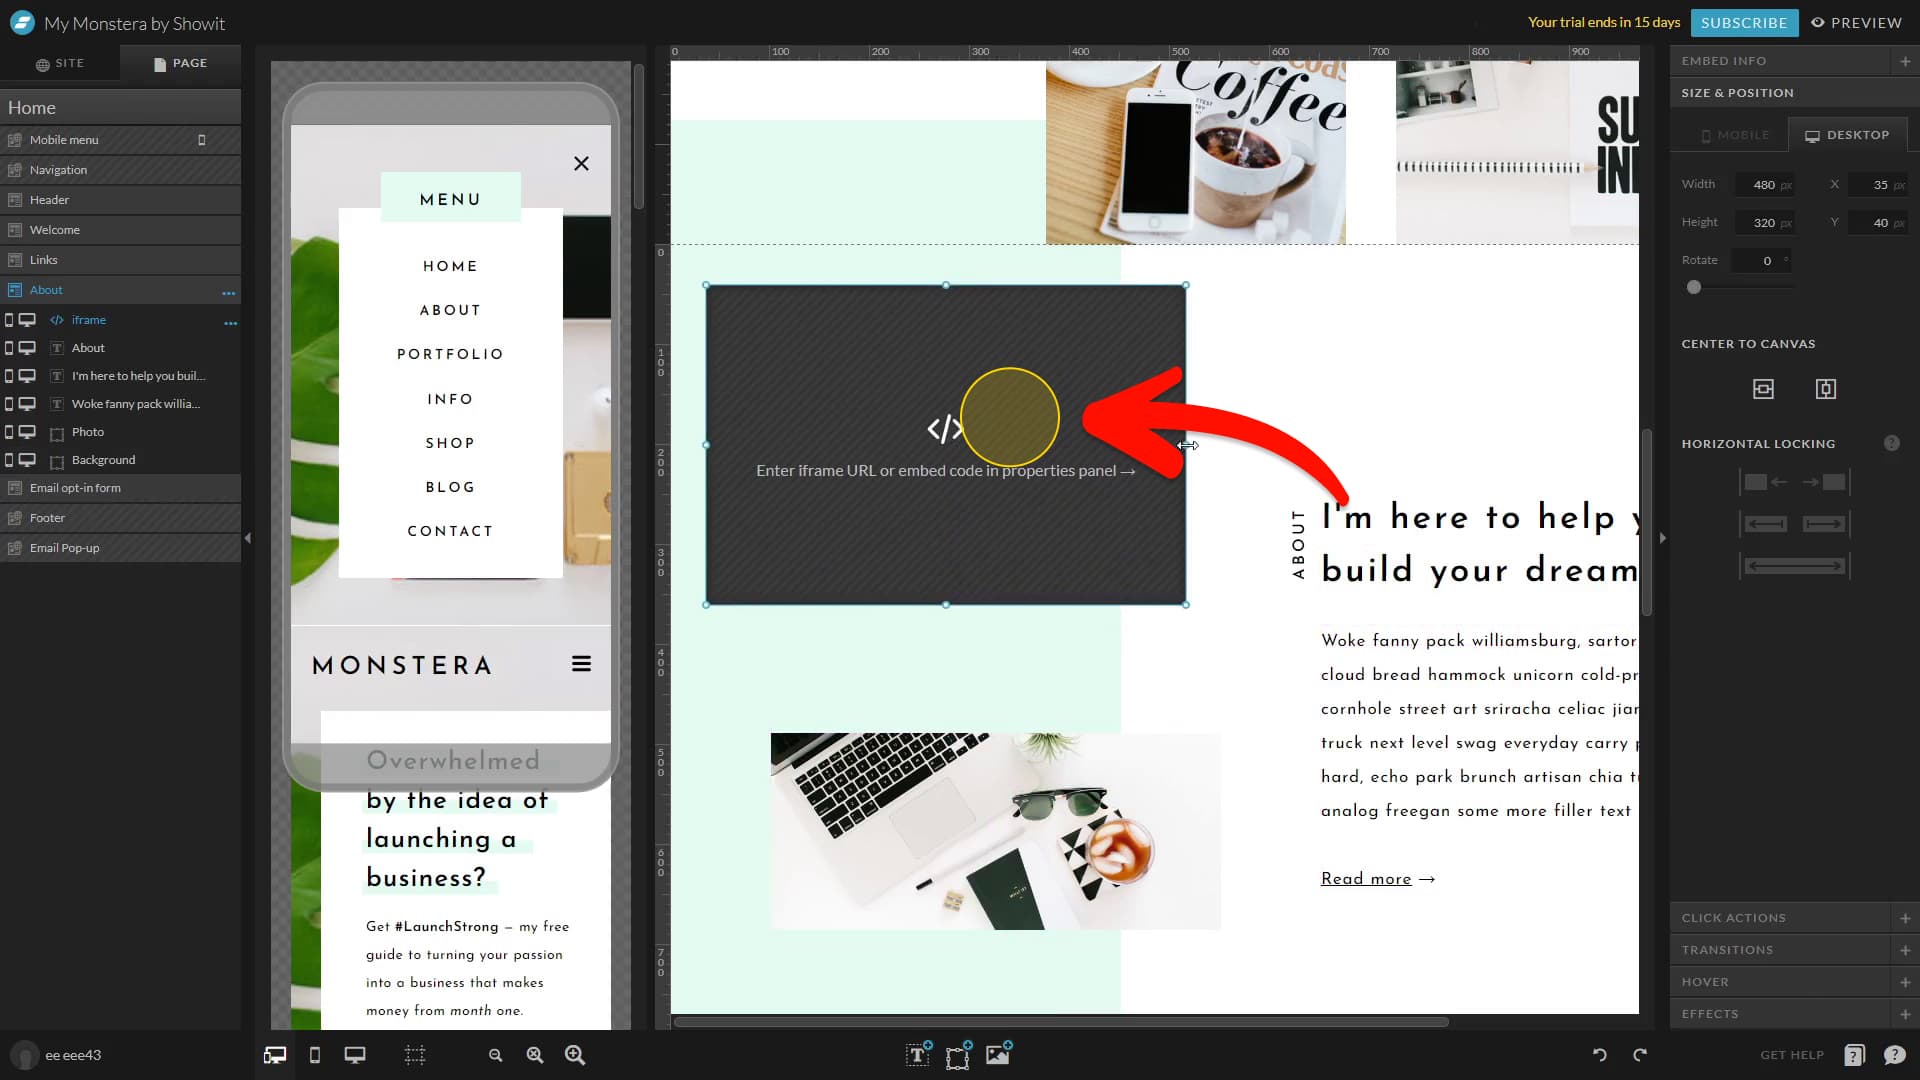Expand the Embed Info section

pyautogui.click(x=1905, y=61)
